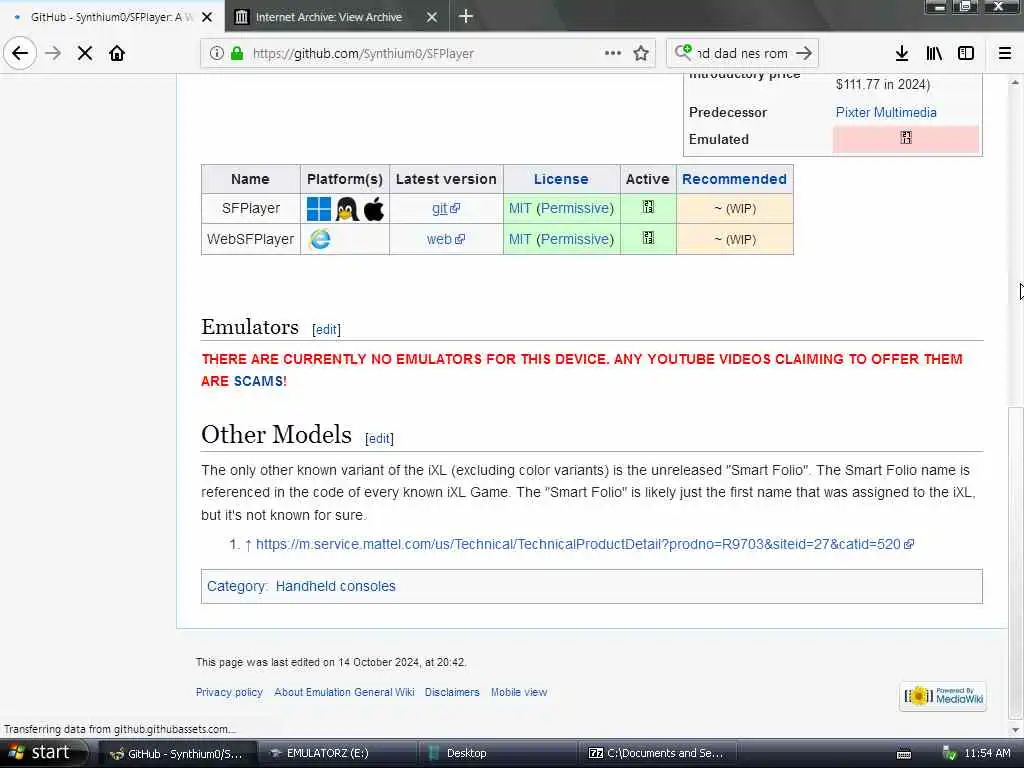Jump back via the reference up arrow
The height and width of the screenshot is (768, 1024).
coord(248,545)
